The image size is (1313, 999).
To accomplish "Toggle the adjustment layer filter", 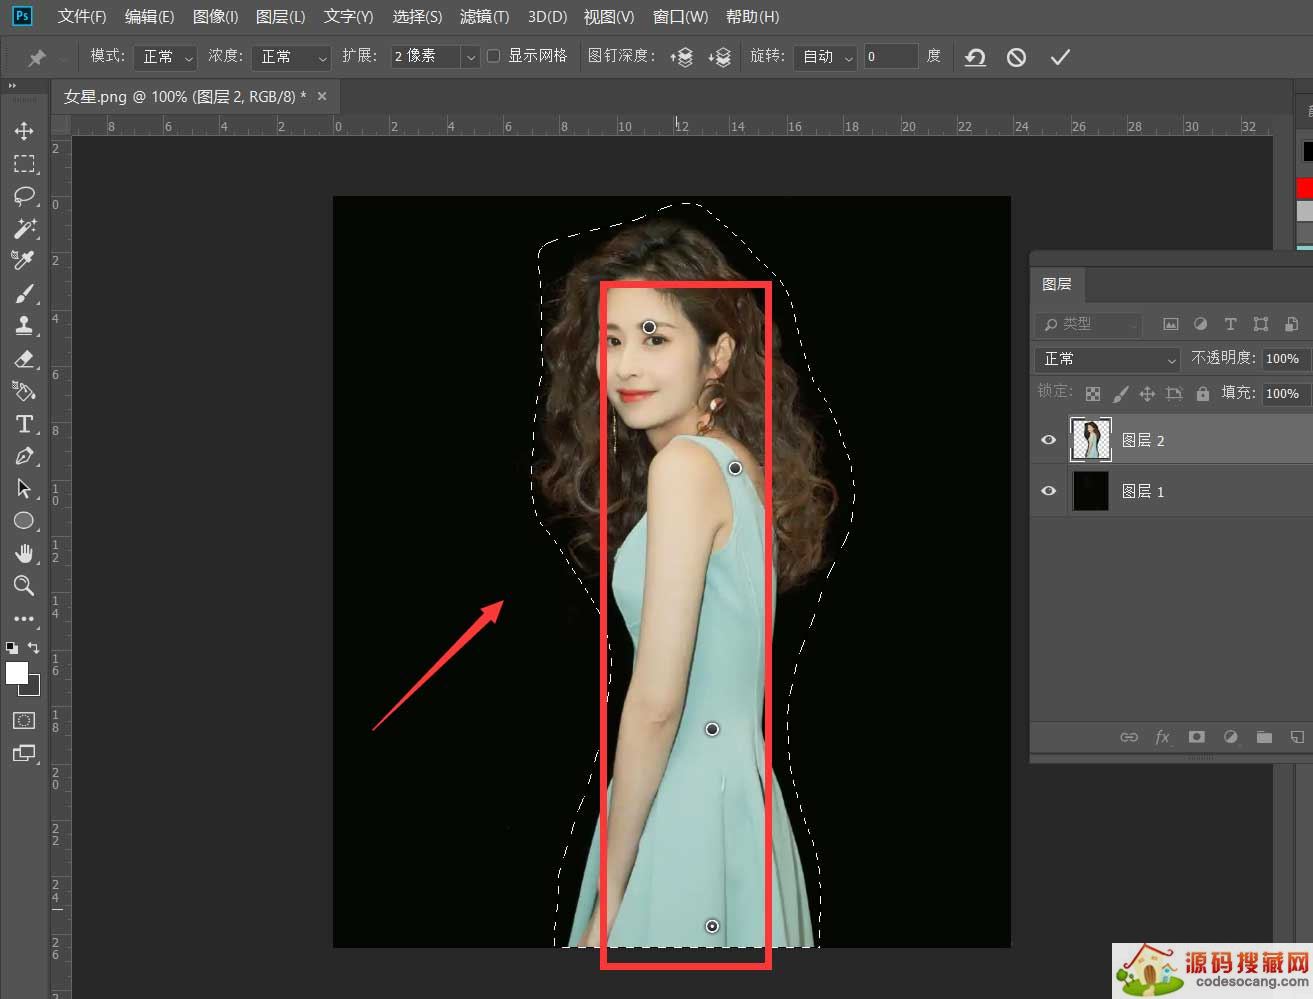I will 1200,324.
